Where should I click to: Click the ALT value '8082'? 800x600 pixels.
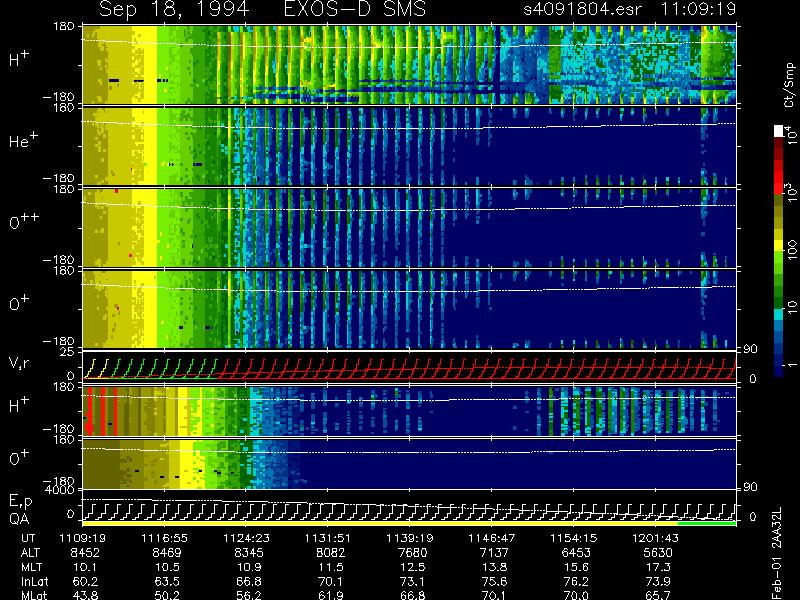(331, 553)
